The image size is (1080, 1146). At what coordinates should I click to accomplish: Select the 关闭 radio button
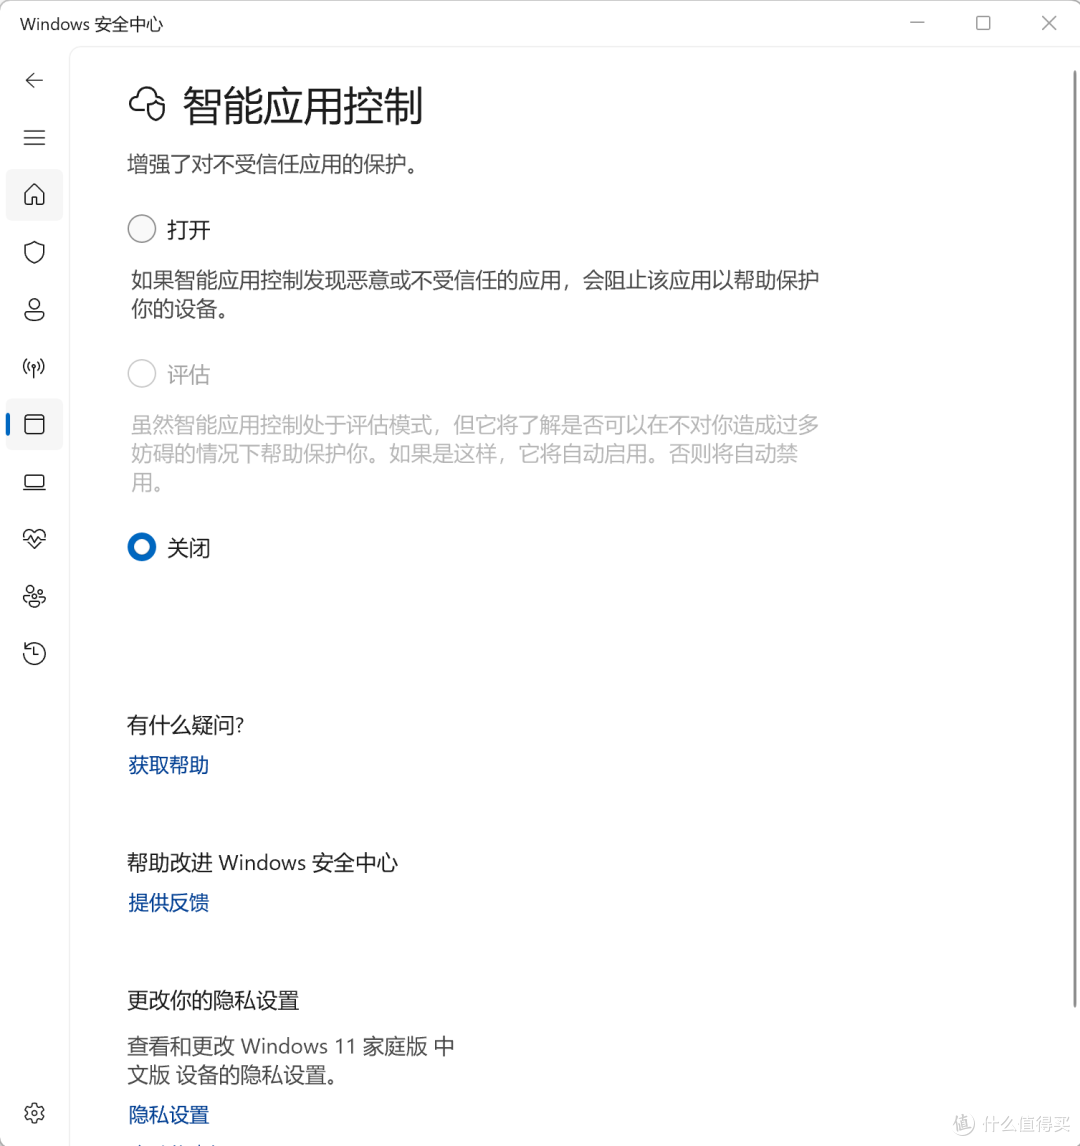142,547
